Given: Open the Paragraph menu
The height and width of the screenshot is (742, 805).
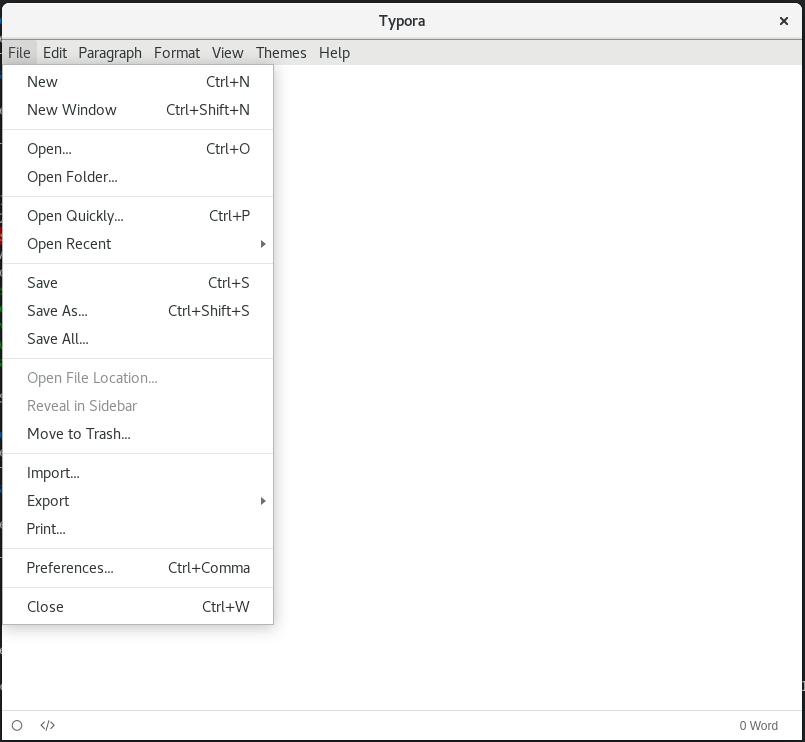Looking at the screenshot, I should tap(110, 53).
